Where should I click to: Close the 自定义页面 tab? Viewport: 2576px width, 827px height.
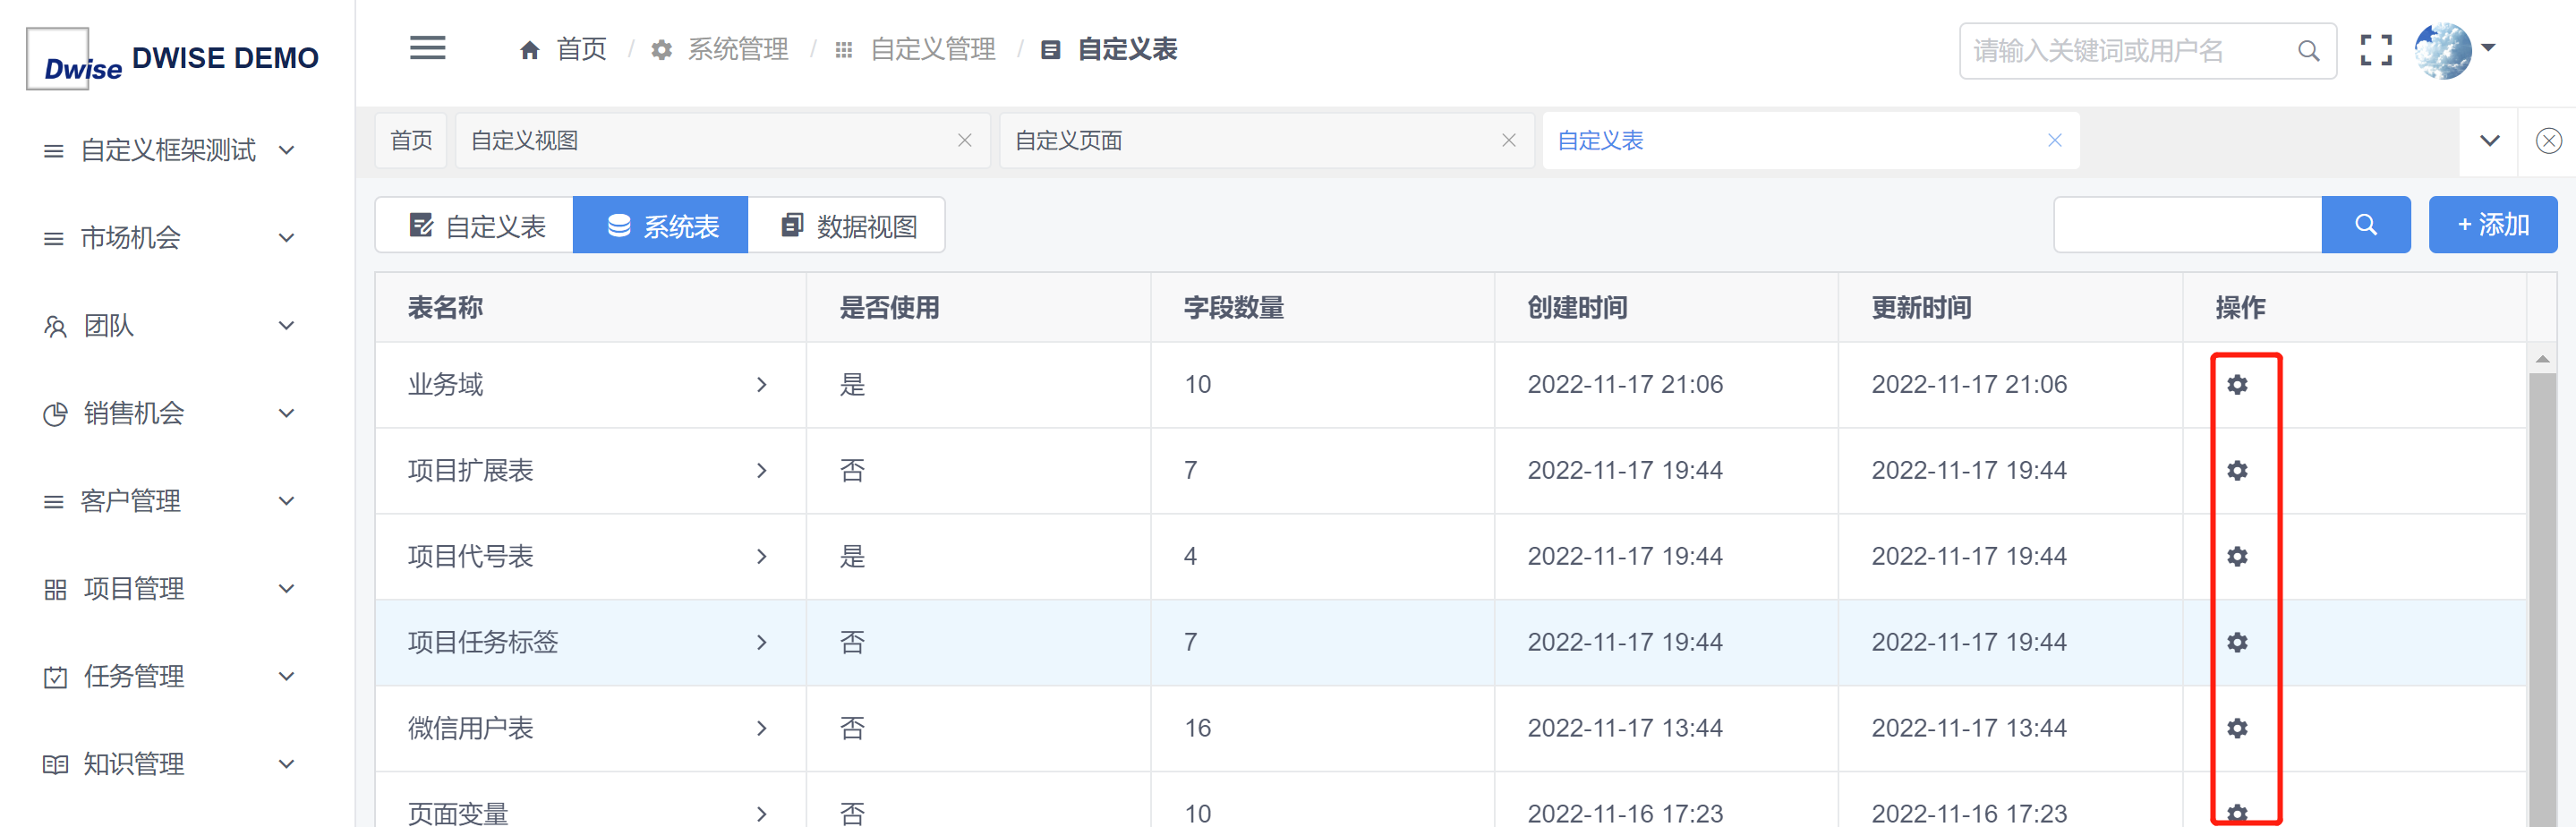tap(1508, 141)
